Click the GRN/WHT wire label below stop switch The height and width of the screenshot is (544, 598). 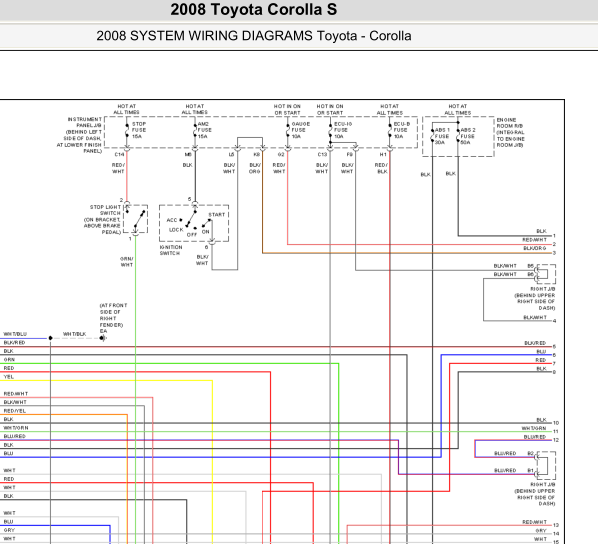127,262
